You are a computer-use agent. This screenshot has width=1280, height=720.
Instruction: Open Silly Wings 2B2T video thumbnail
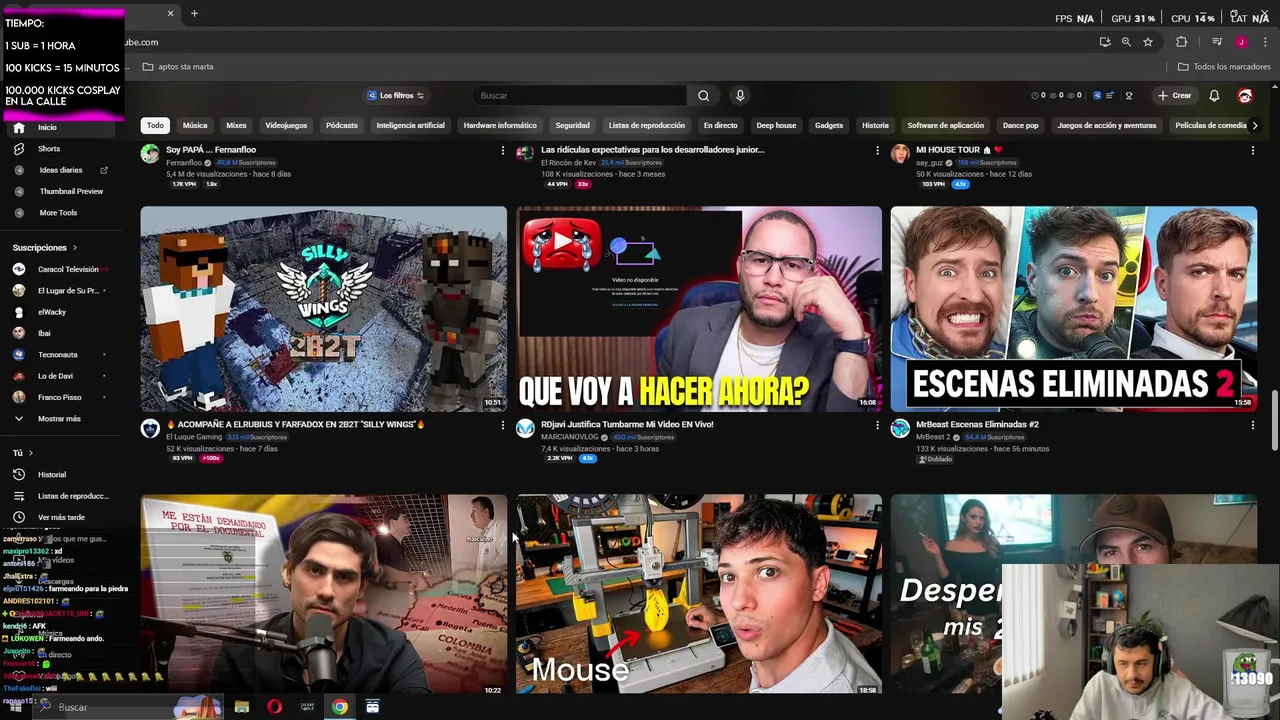(x=324, y=309)
